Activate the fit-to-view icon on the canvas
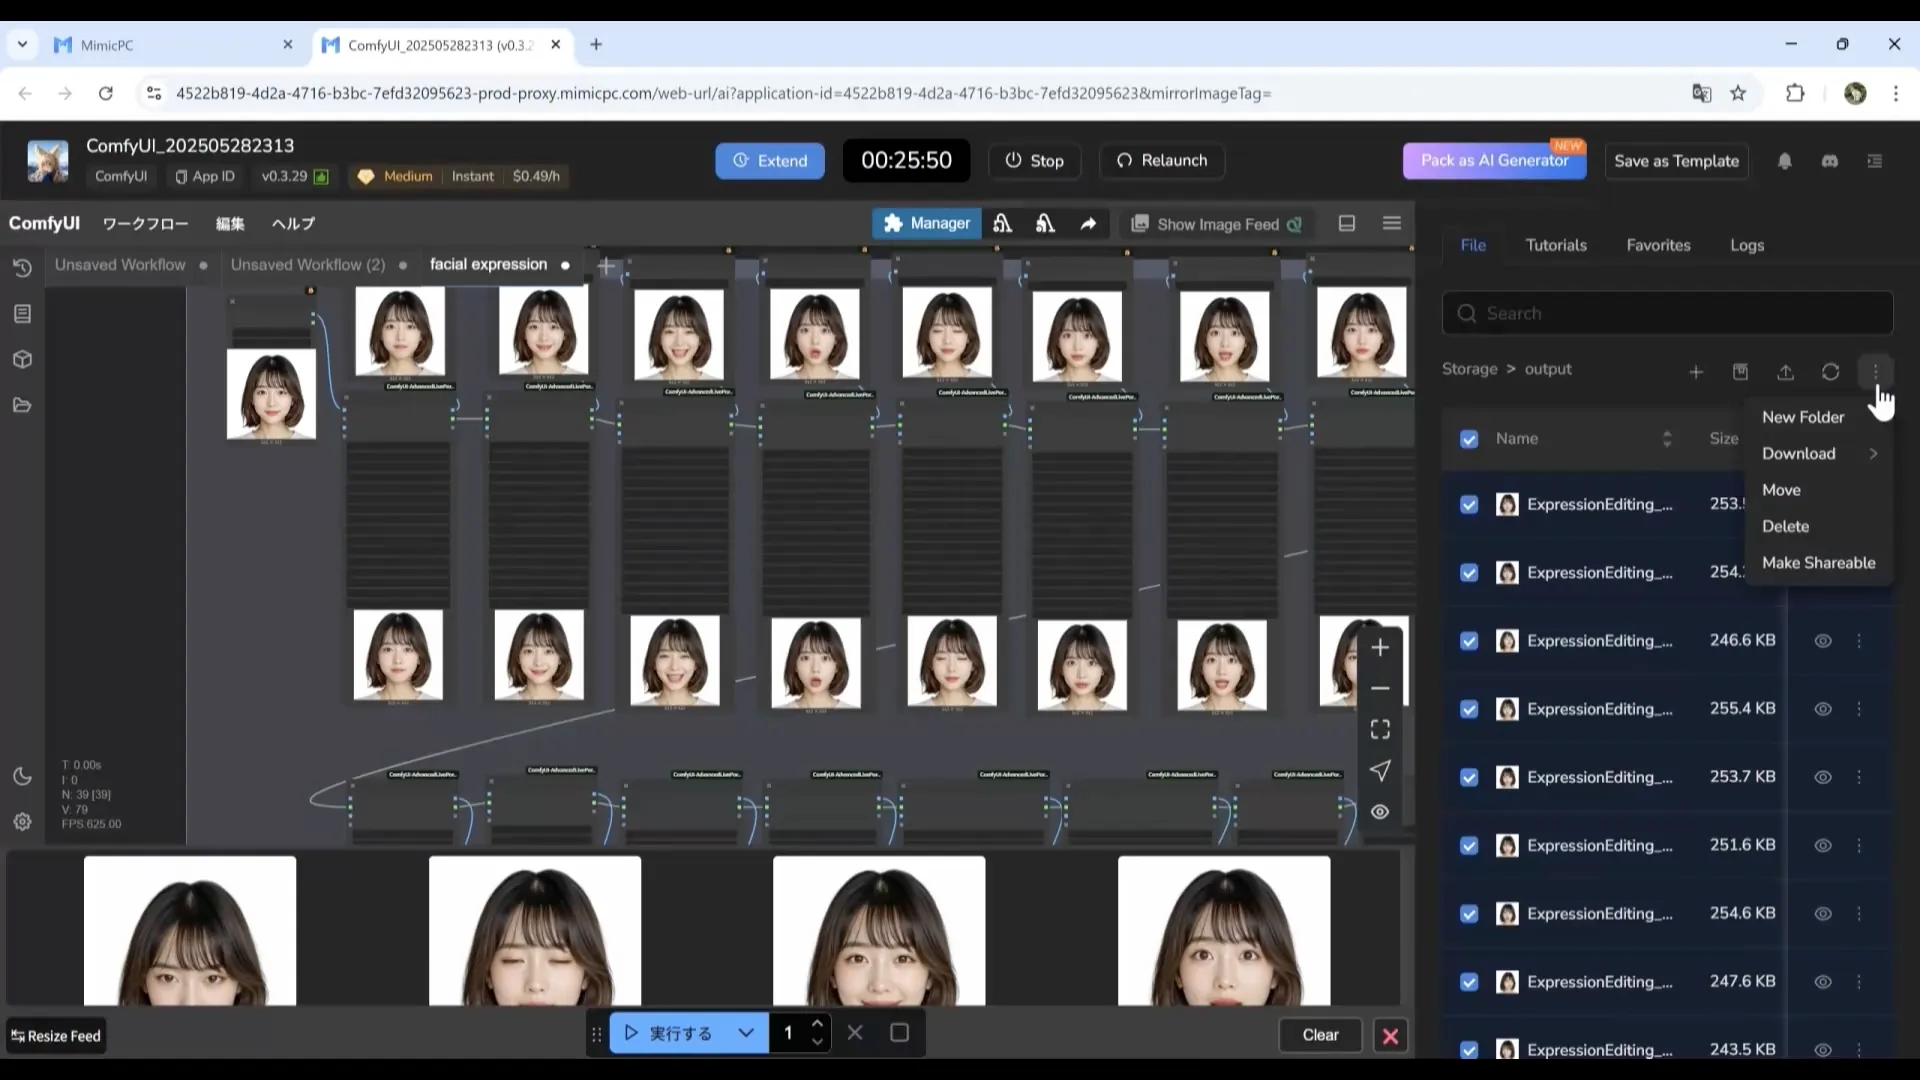1920x1080 pixels. (x=1380, y=729)
